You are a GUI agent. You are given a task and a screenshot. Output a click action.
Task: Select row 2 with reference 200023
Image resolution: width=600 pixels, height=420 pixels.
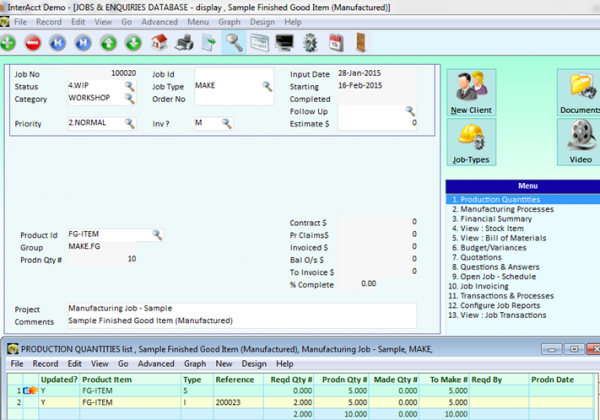click(300, 402)
